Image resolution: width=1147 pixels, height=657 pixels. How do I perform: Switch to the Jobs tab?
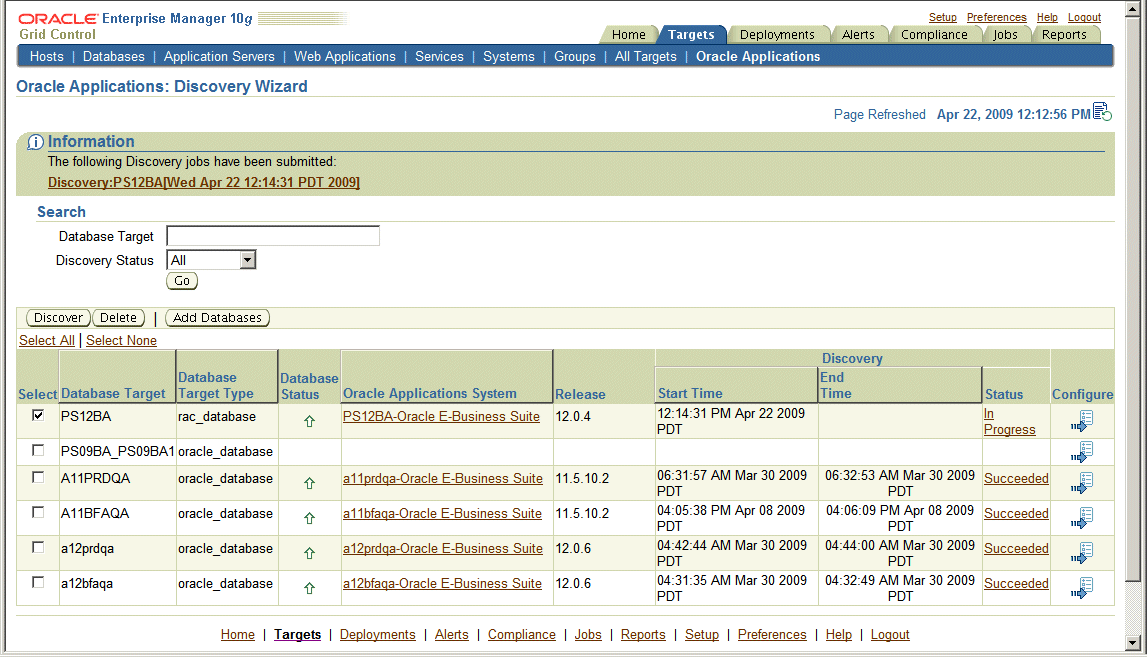click(1005, 34)
